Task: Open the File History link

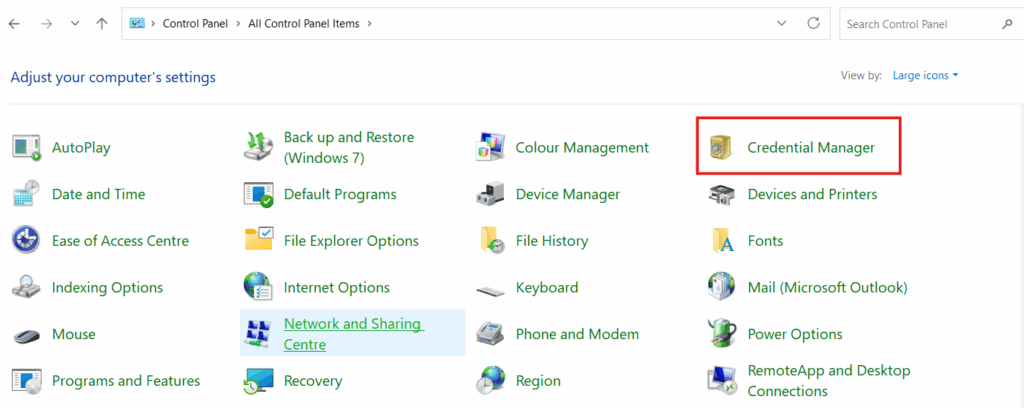Action: [552, 240]
